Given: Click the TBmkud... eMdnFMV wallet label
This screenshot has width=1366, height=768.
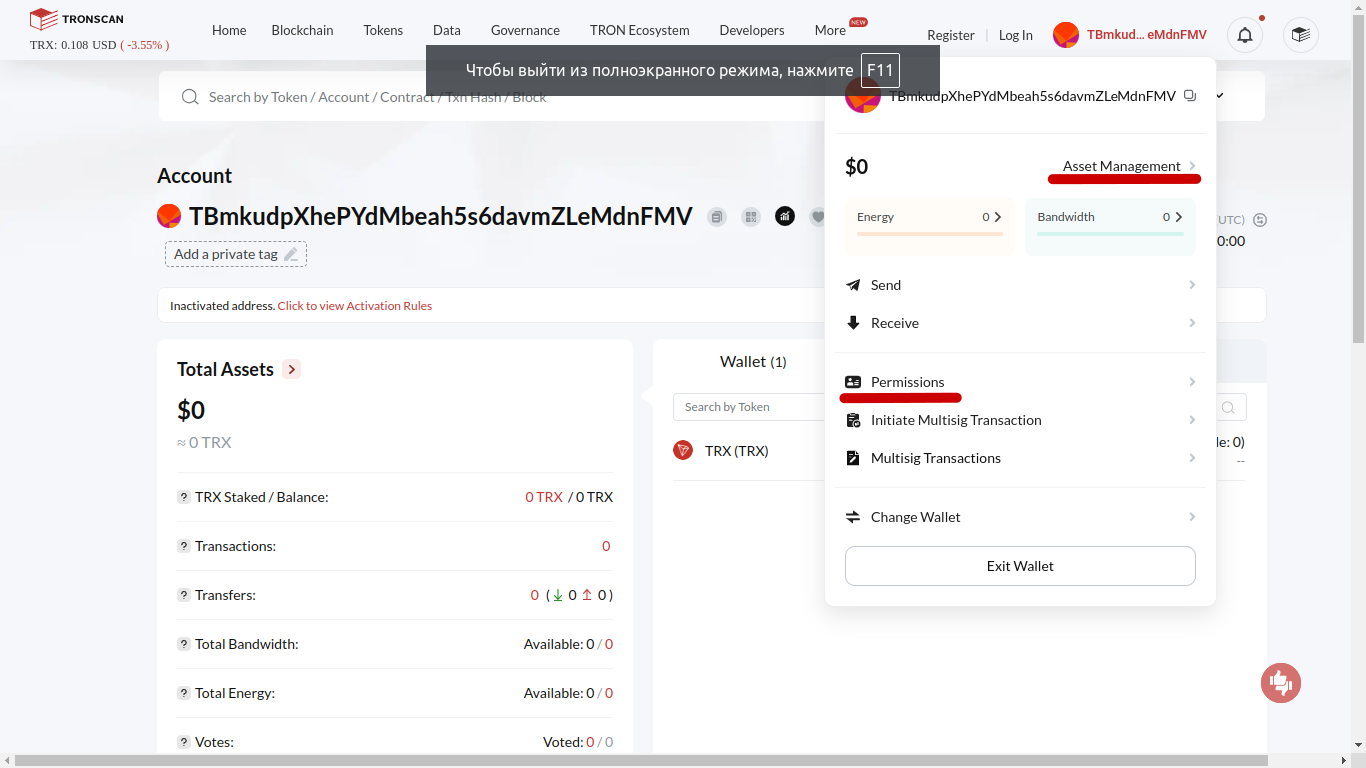Looking at the screenshot, I should (1147, 35).
